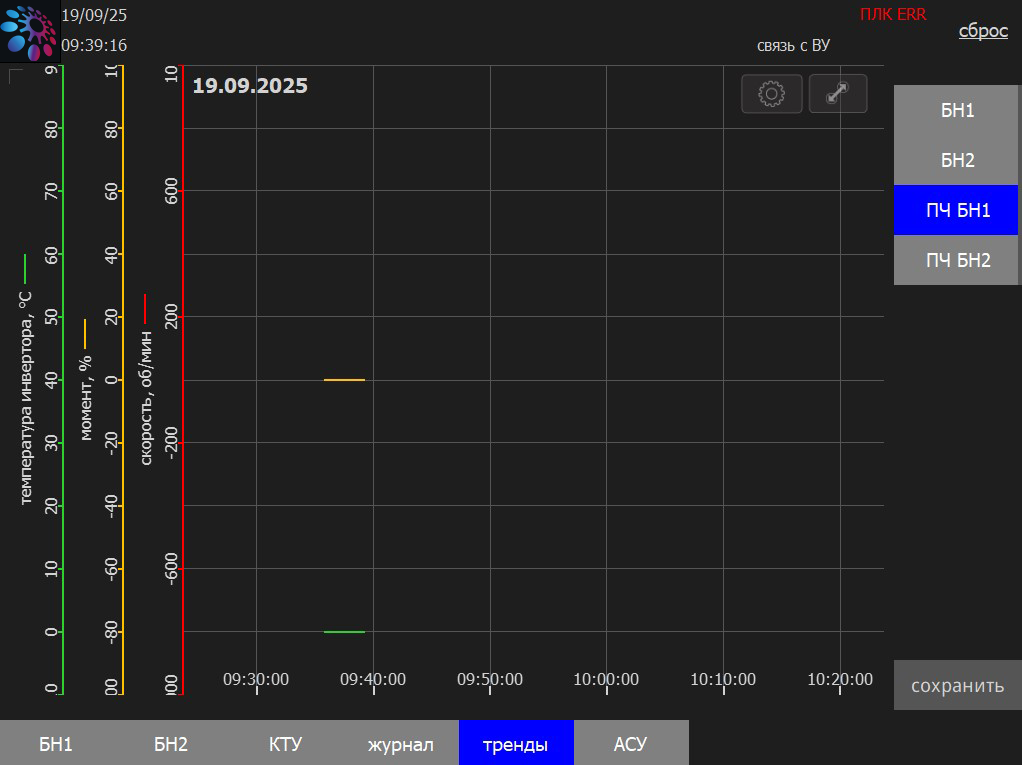Open the БН1 tab in bottom navigation
The image size is (1022, 765).
(x=56, y=743)
